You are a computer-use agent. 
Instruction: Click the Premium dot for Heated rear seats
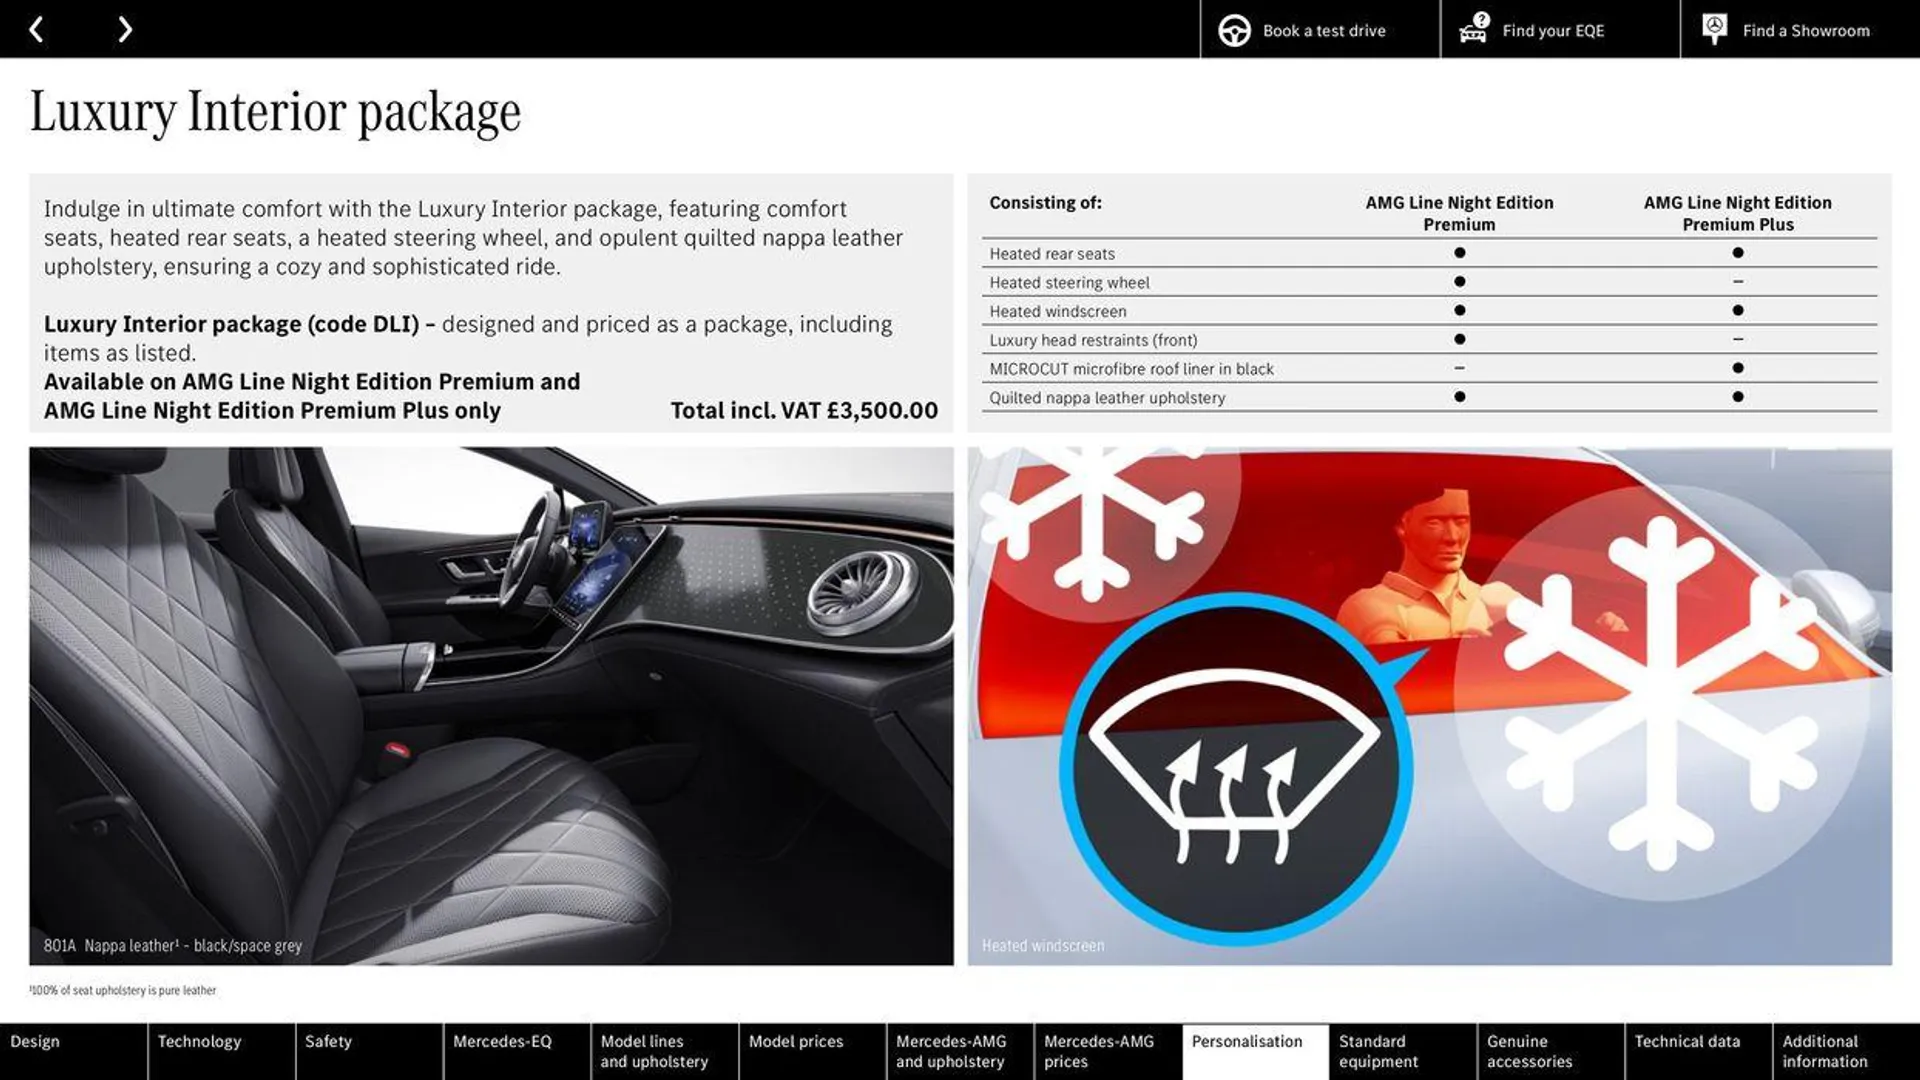pyautogui.click(x=1459, y=253)
